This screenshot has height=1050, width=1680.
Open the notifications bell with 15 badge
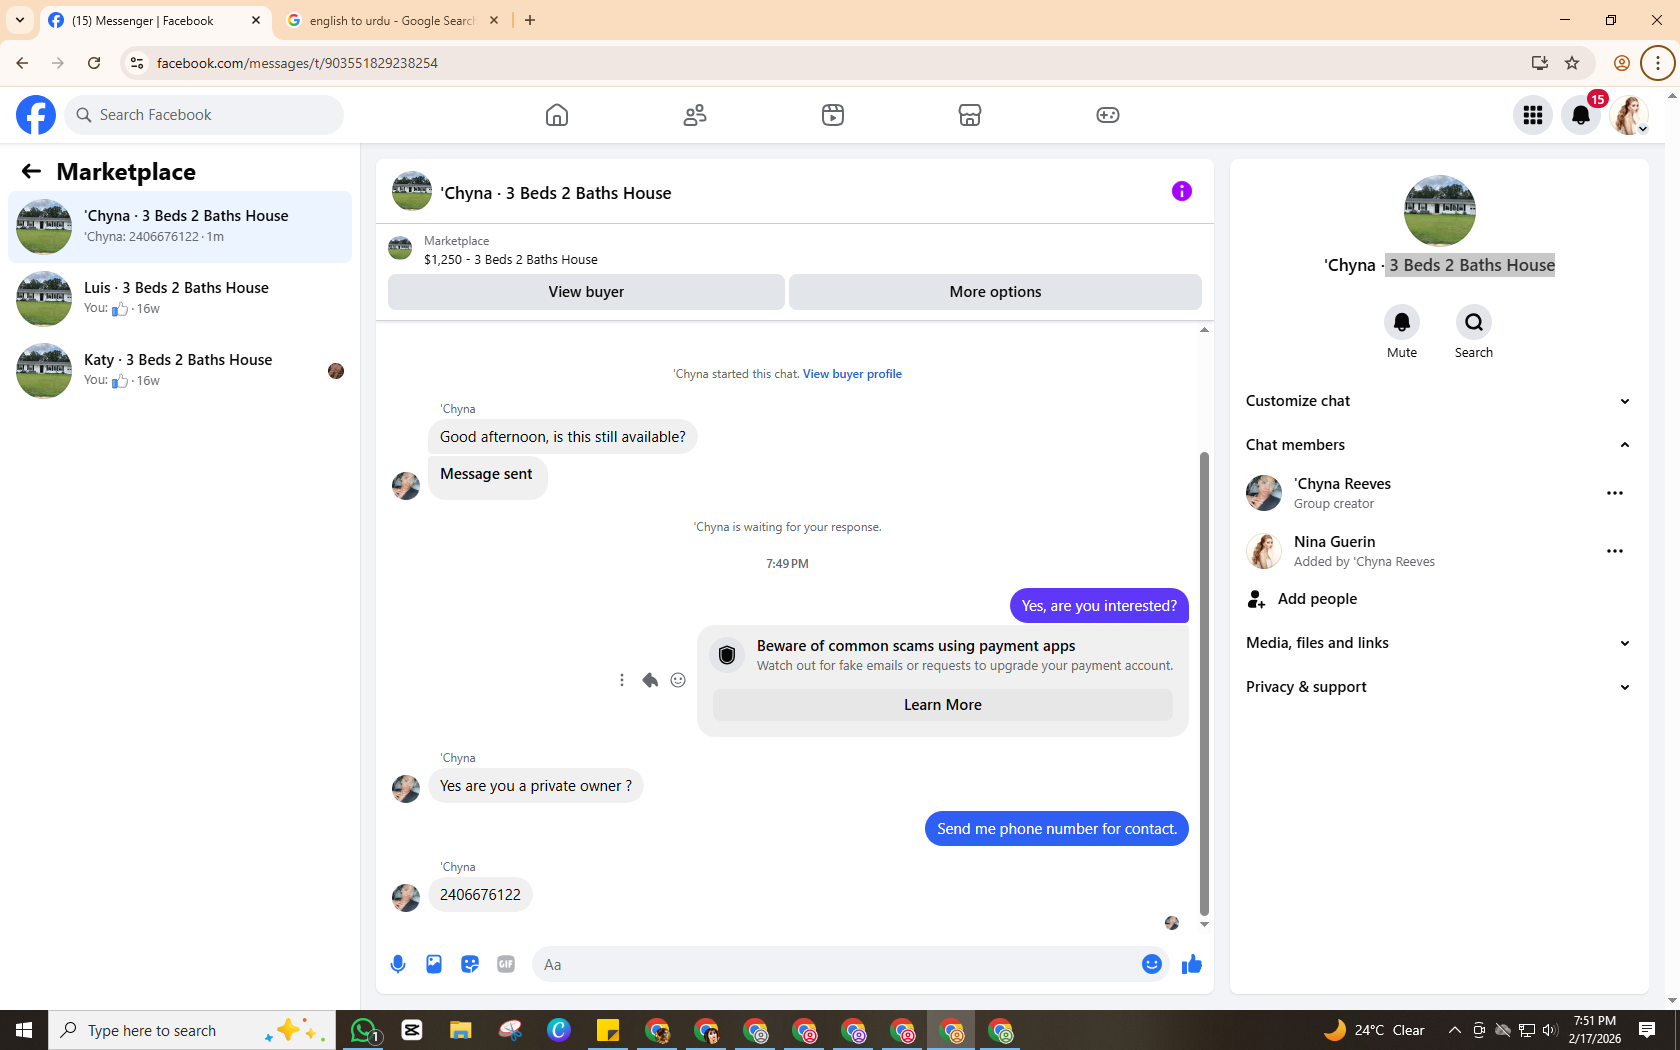1581,115
